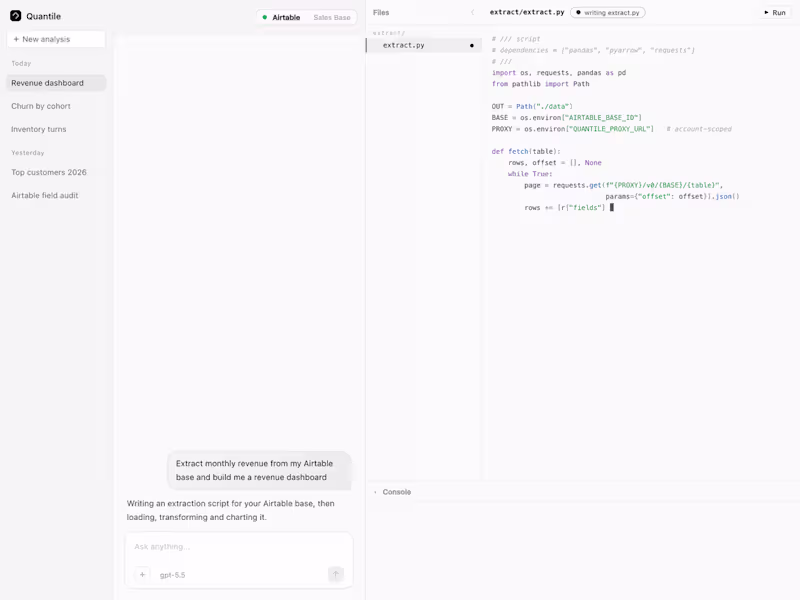Click the 'OUT = Path("./data")' line
This screenshot has width=800, height=600.
pos(532,107)
